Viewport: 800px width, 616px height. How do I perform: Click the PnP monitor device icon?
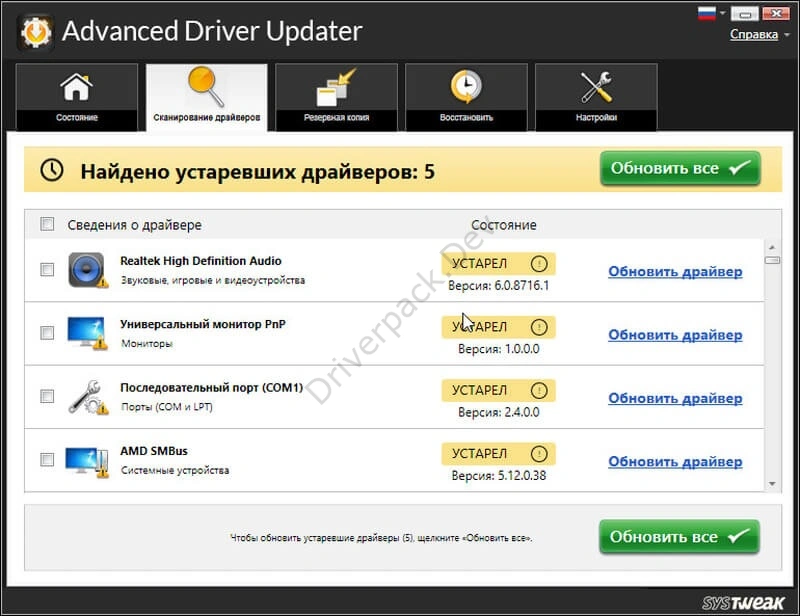click(87, 333)
